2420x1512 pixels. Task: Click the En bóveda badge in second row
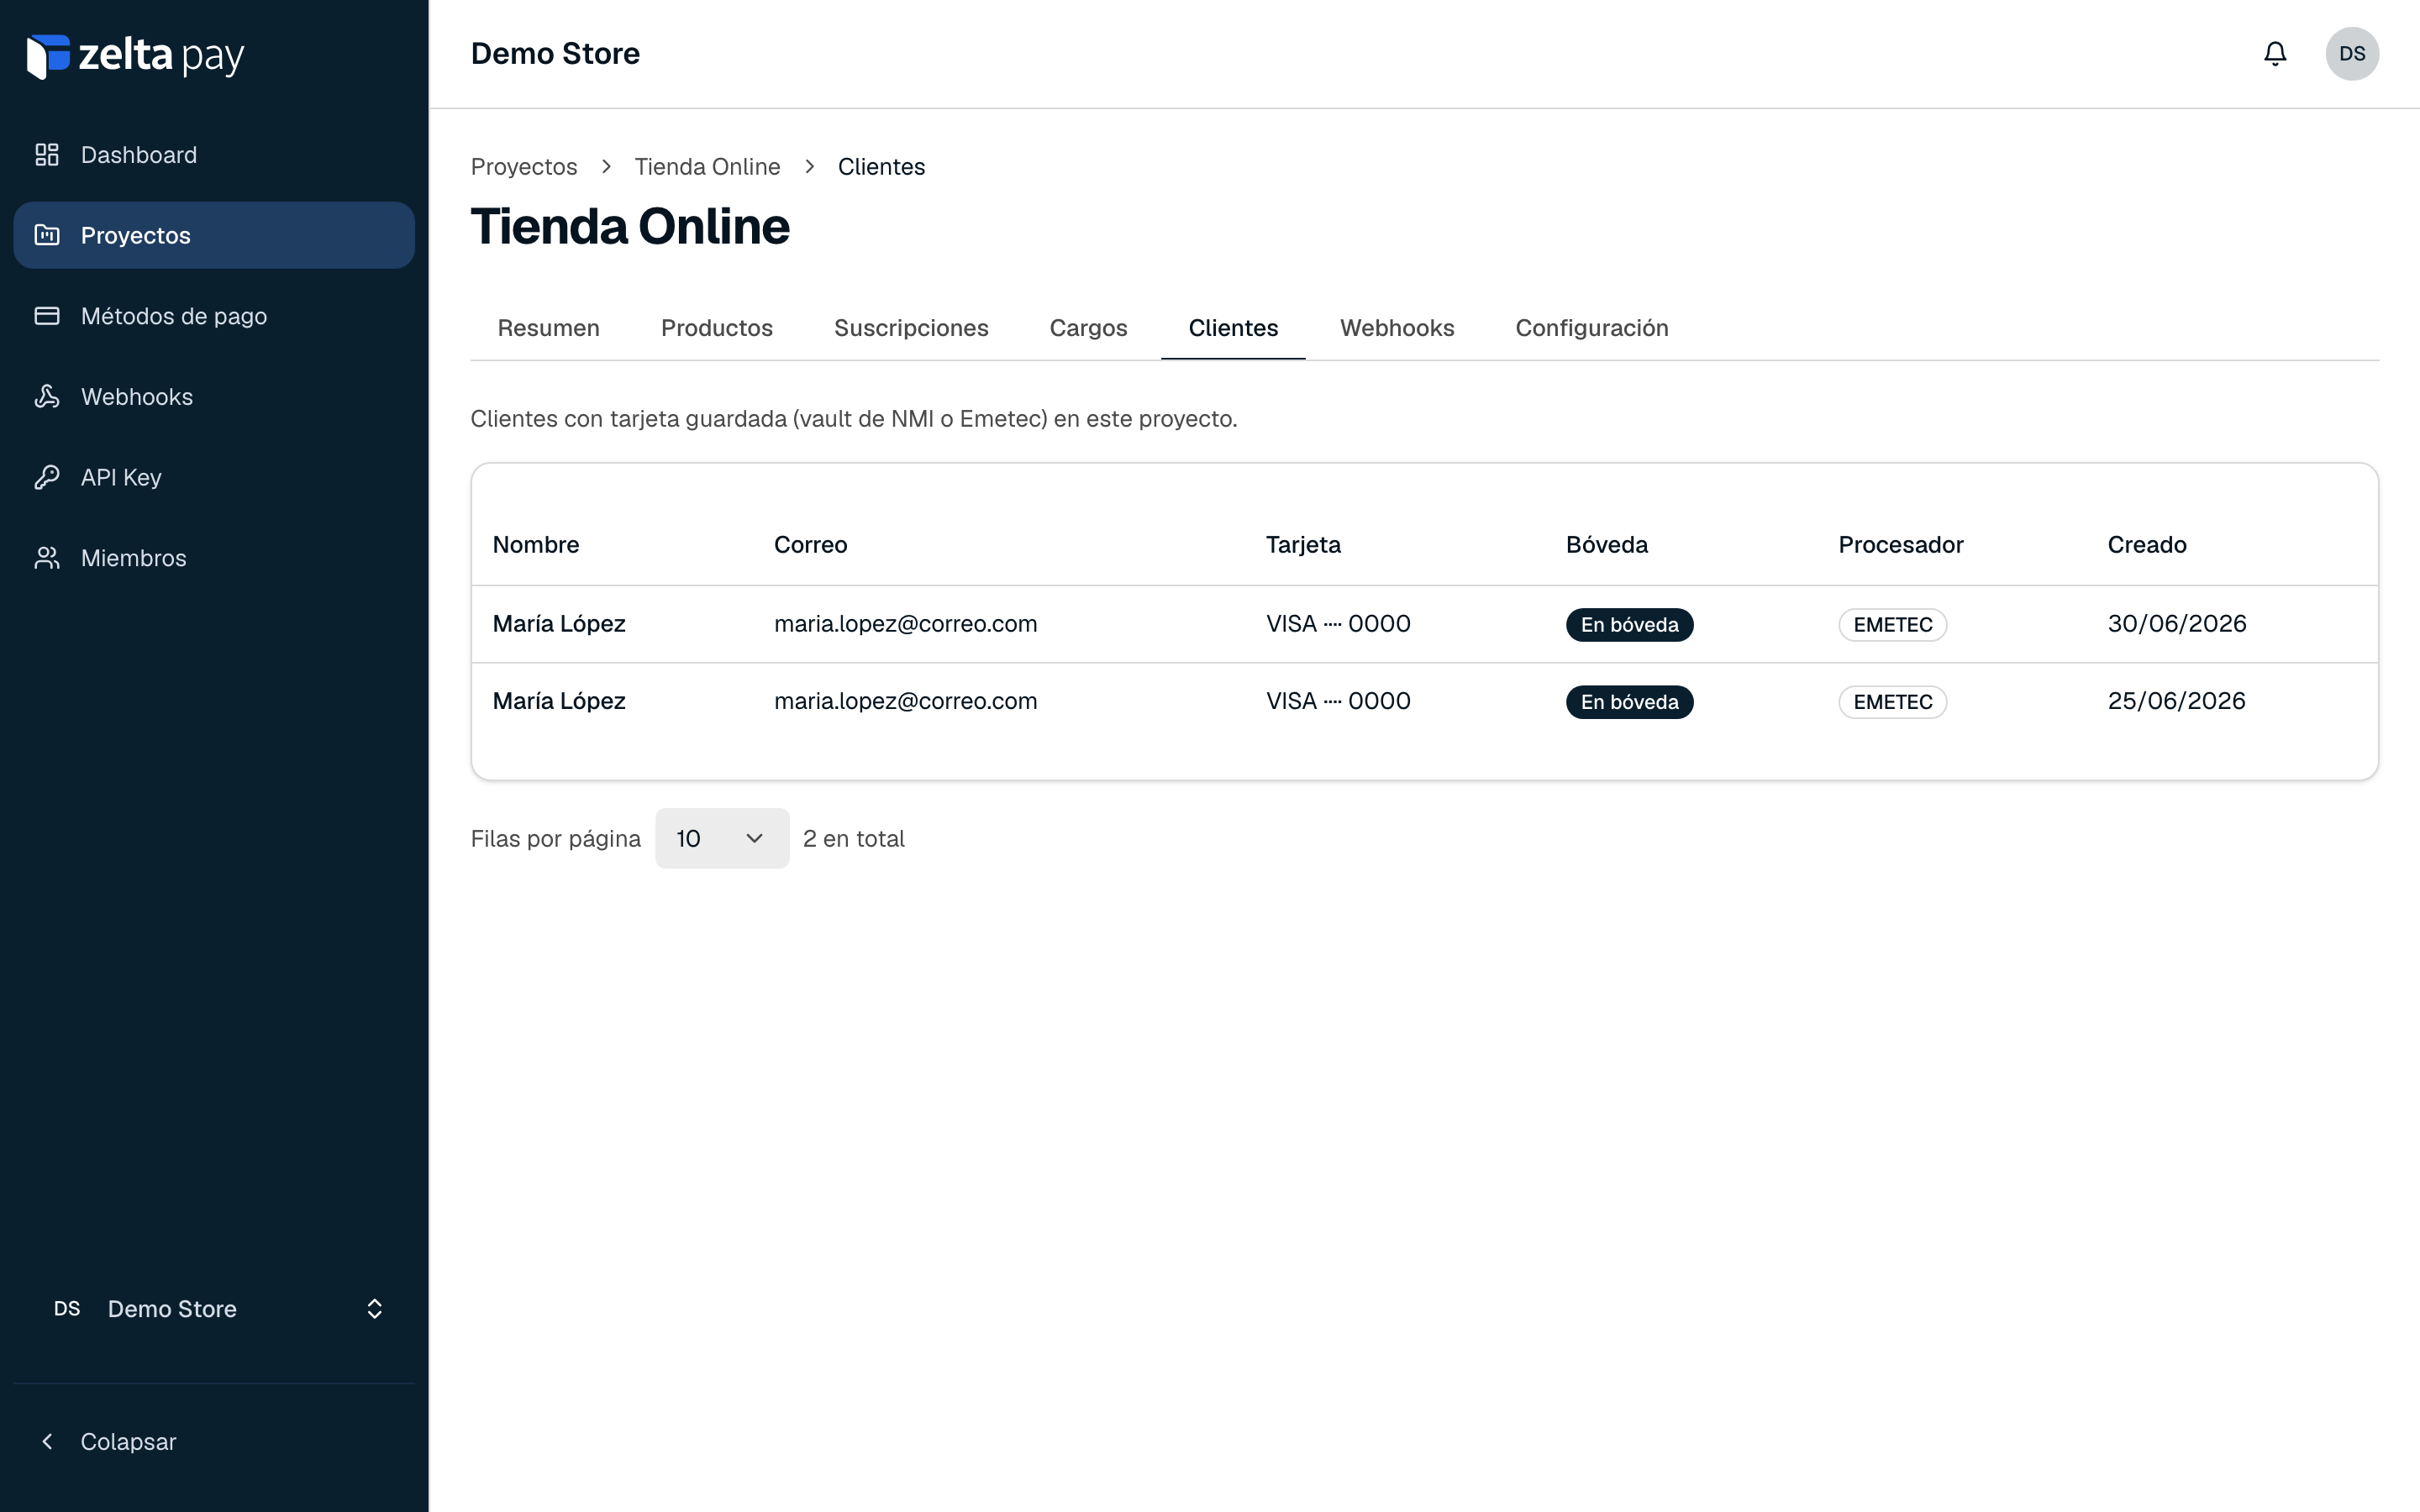(1629, 702)
